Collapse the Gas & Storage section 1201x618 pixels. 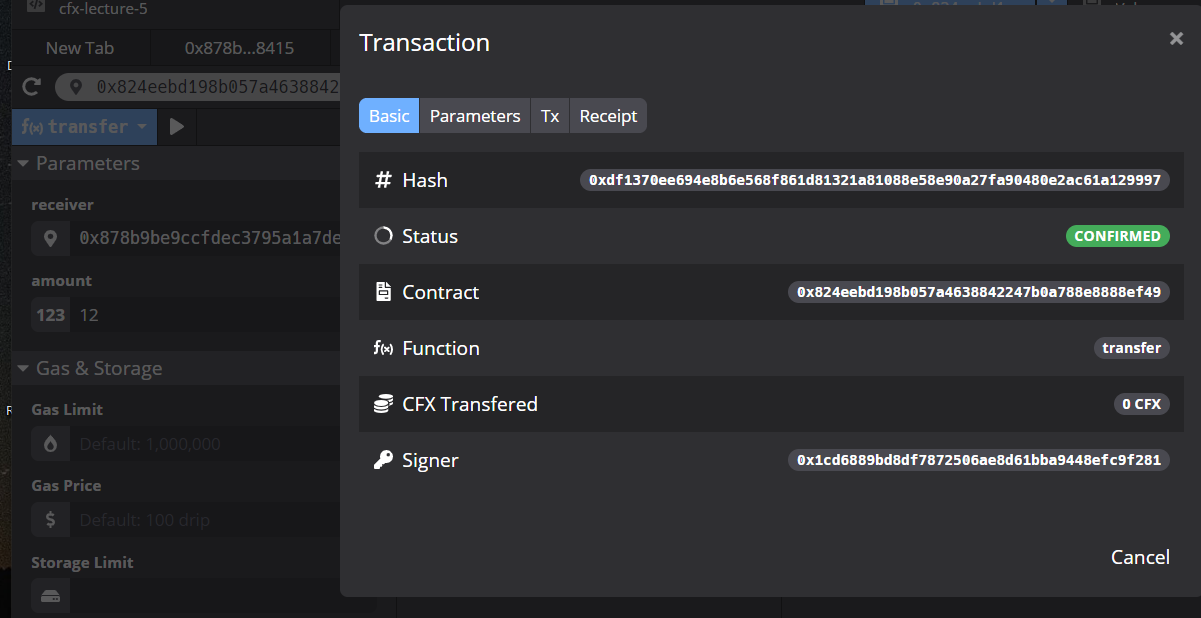[x=24, y=369]
